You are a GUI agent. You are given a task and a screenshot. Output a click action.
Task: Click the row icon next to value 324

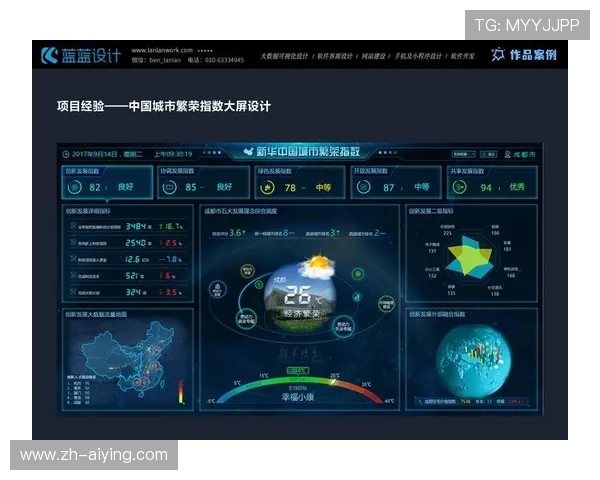(73, 292)
